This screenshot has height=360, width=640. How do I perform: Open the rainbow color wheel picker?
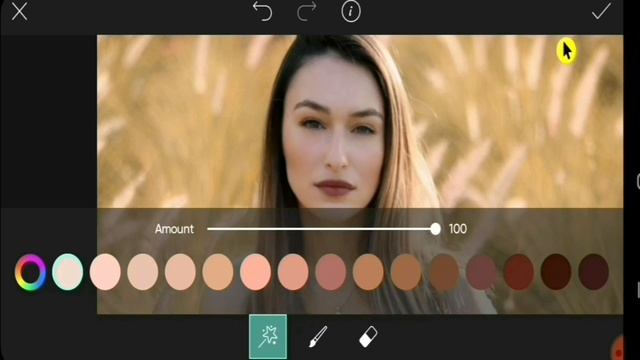(30, 272)
